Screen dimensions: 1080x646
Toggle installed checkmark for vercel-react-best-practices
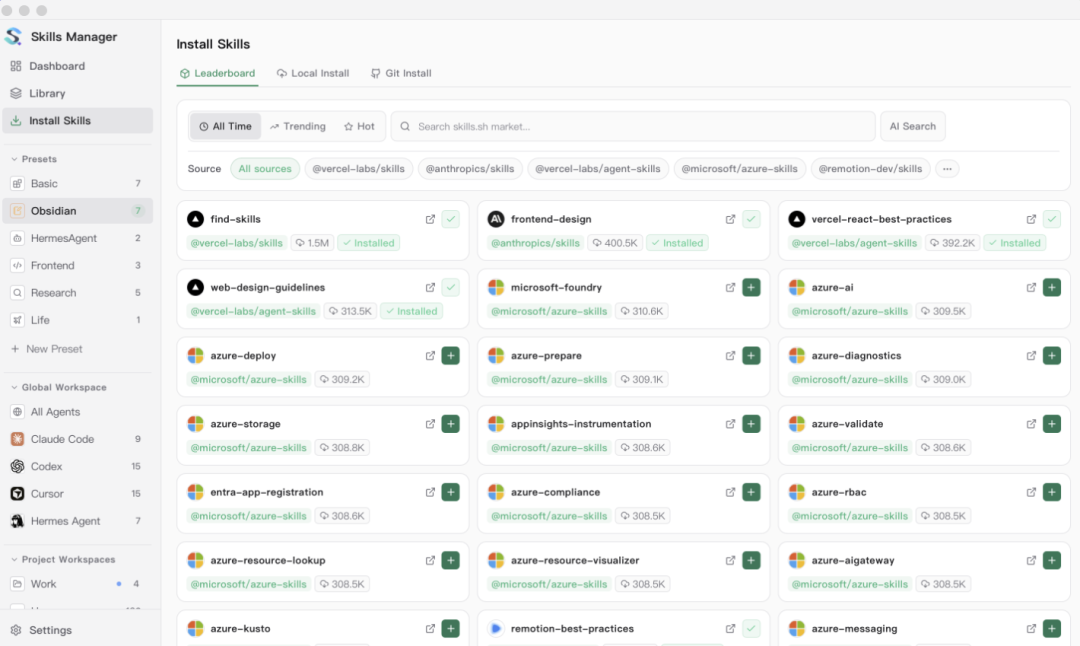point(1051,219)
